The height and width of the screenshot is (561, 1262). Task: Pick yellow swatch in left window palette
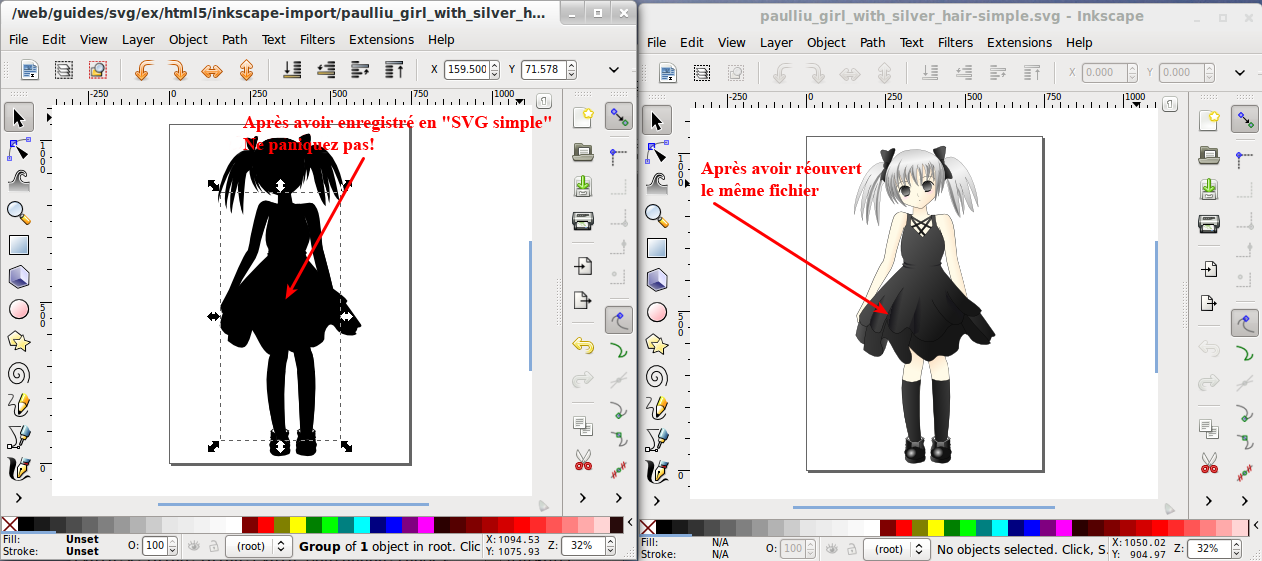298,524
